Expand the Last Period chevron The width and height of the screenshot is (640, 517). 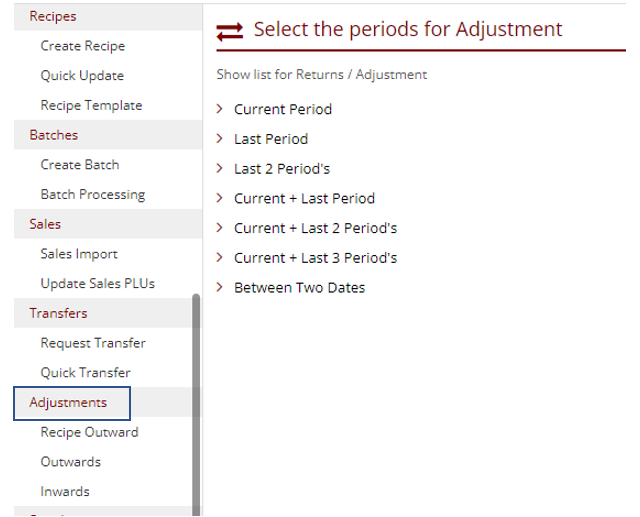tap(220, 138)
